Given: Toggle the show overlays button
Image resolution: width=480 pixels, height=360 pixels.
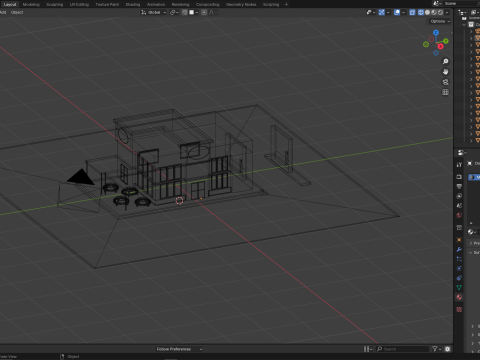Looking at the screenshot, I should (397, 12).
